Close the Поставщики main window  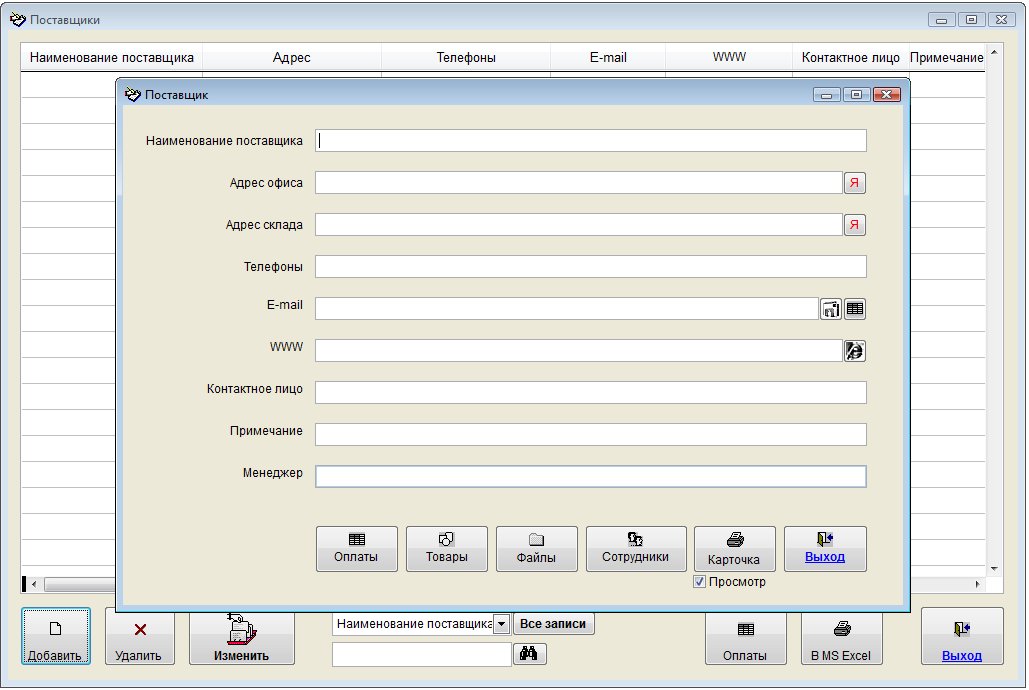[1001, 20]
